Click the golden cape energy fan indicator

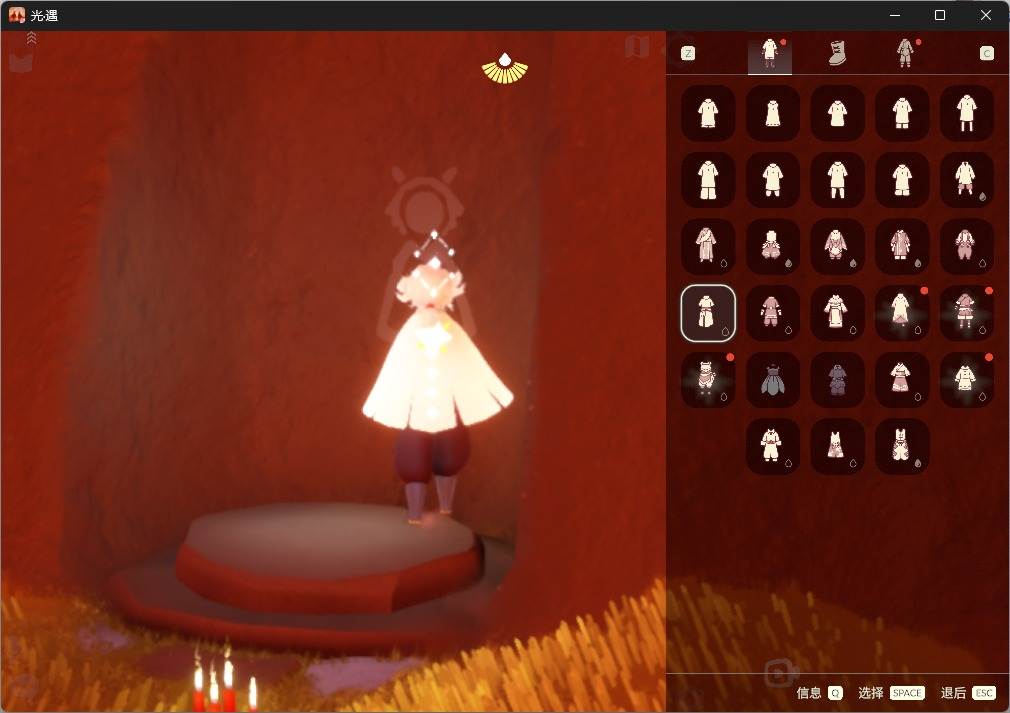tap(505, 68)
